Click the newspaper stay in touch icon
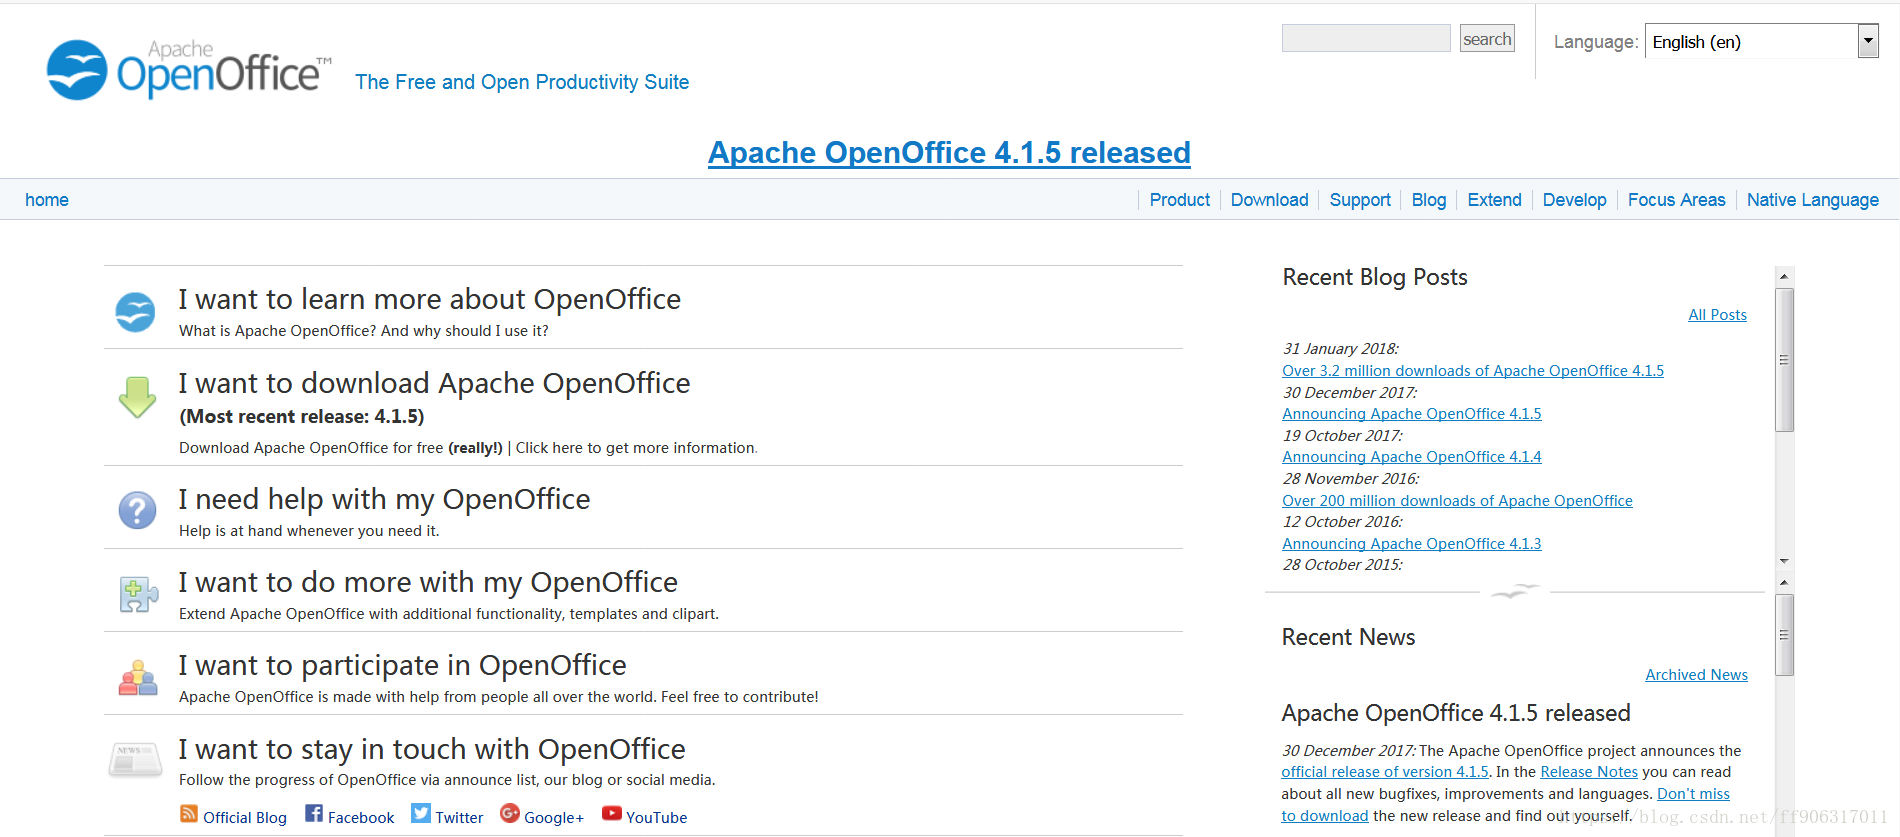 135,760
